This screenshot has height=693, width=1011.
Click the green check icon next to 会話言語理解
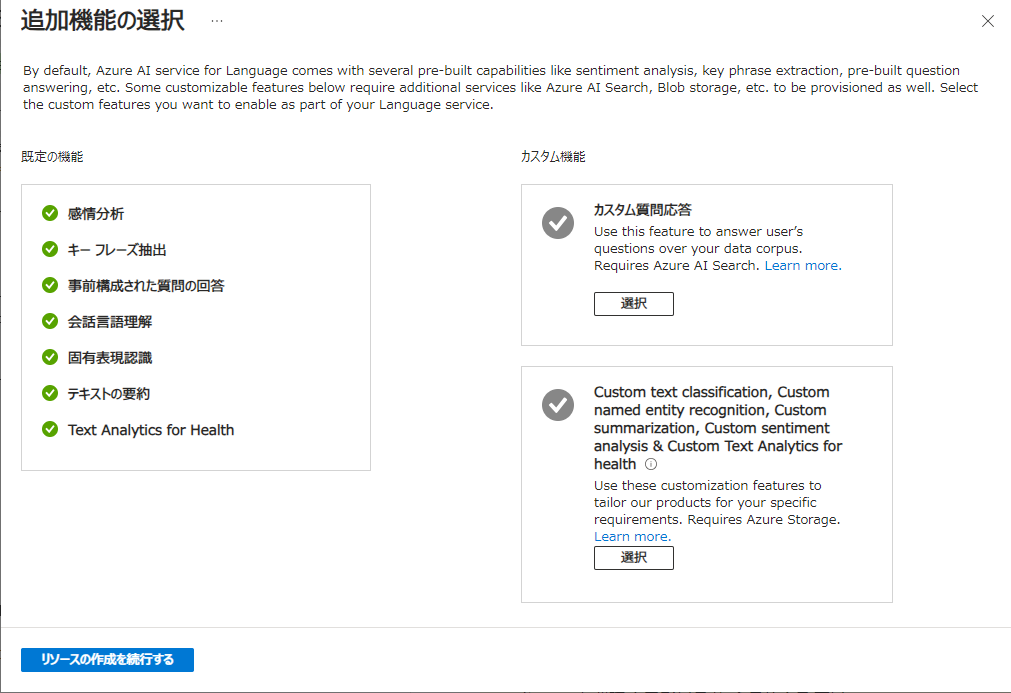click(50, 321)
